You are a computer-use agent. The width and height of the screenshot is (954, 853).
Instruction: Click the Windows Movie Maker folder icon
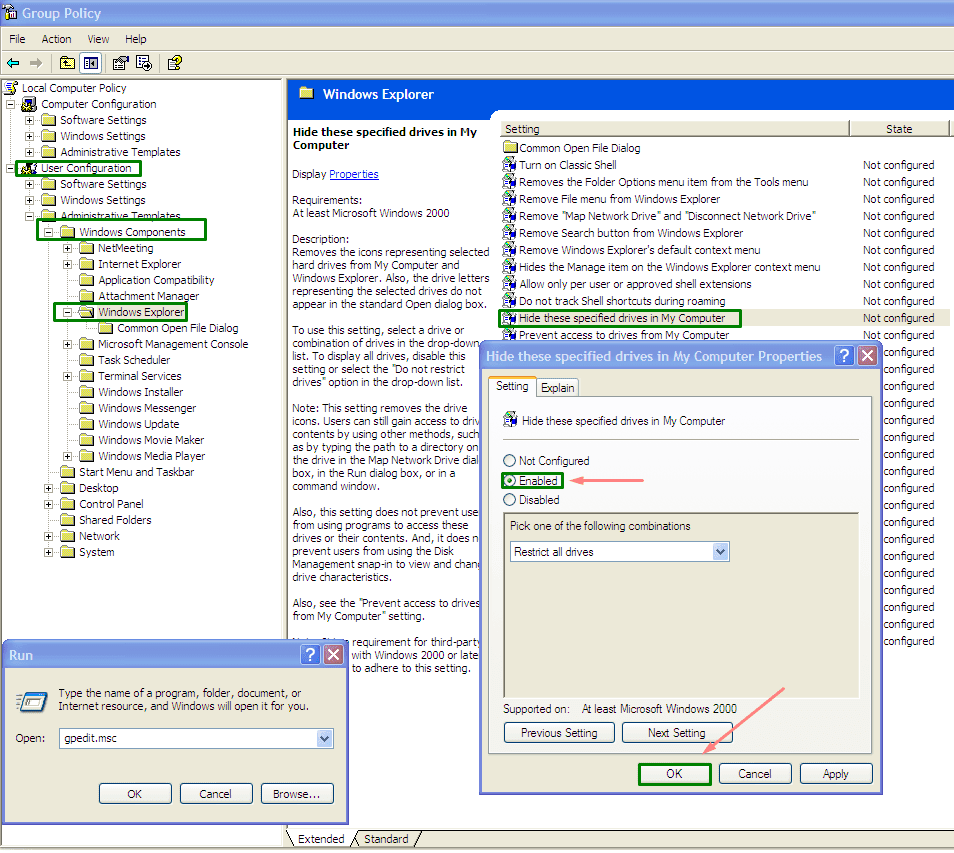87,439
